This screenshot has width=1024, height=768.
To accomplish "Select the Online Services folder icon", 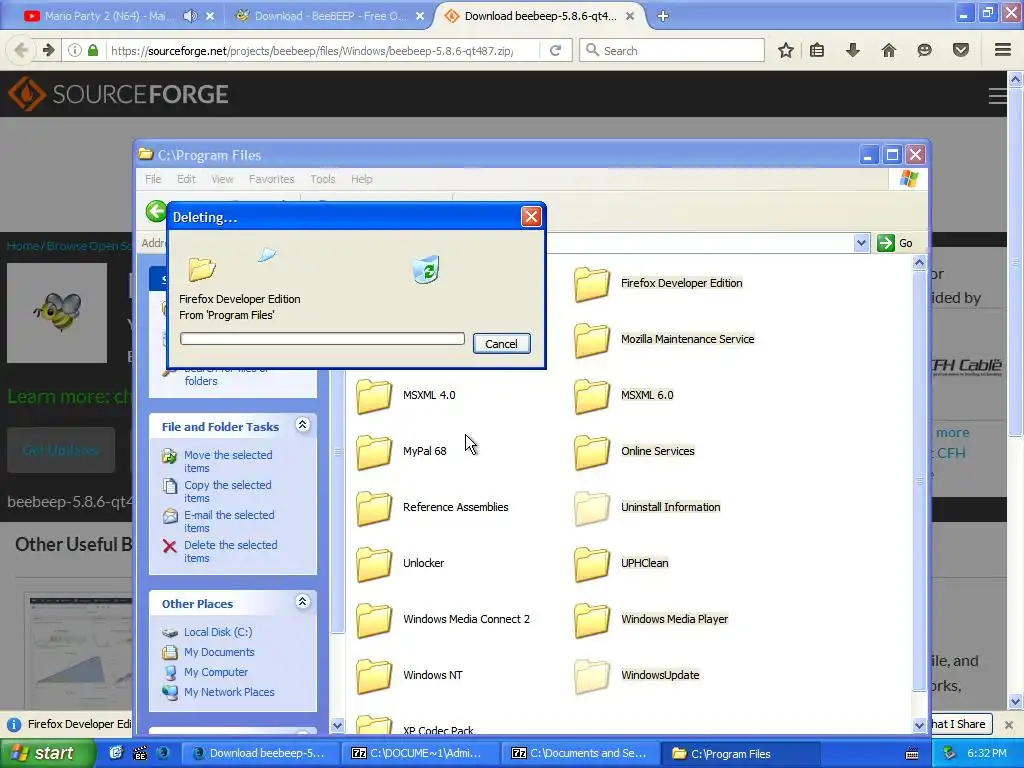I will point(592,452).
